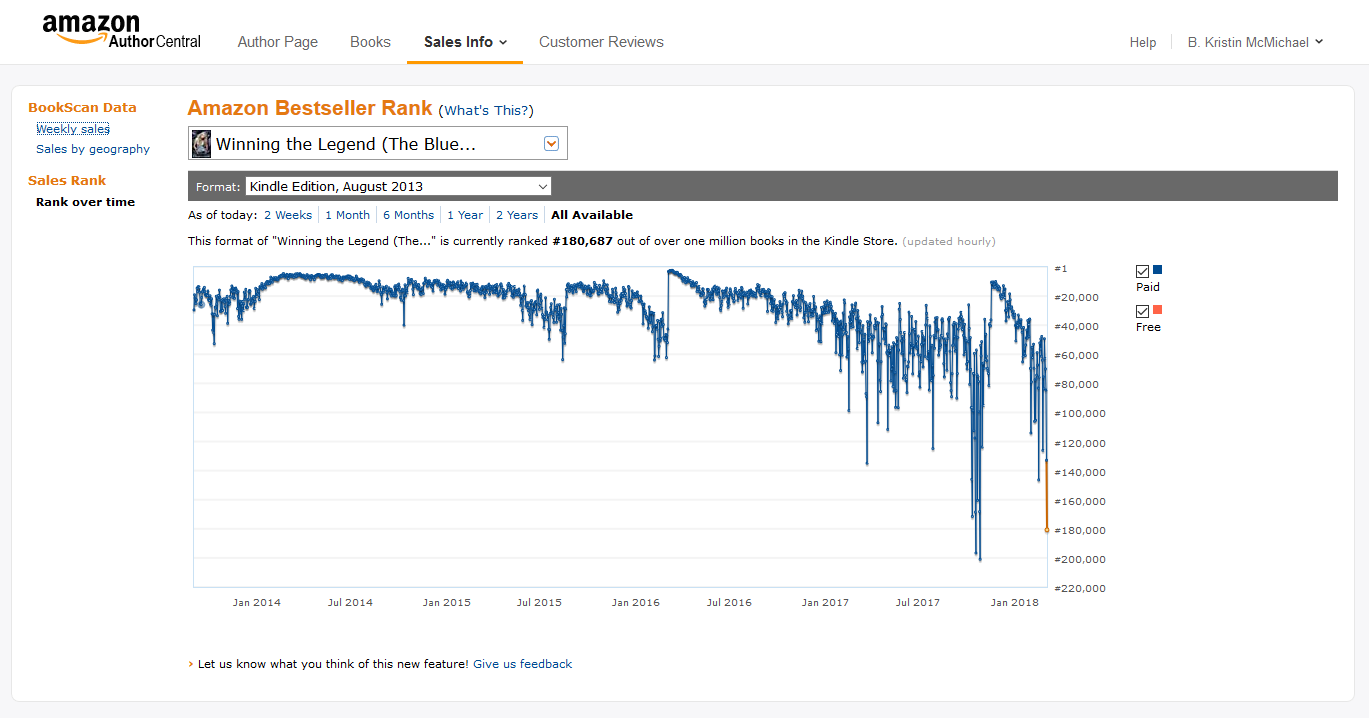Click the What's This? help link

486,111
